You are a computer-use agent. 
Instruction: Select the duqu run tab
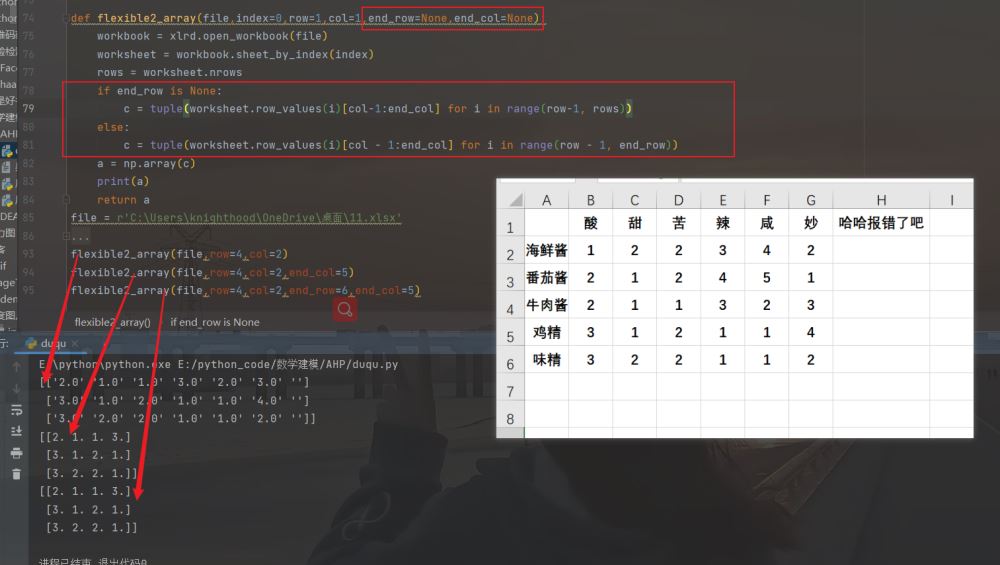click(52, 343)
